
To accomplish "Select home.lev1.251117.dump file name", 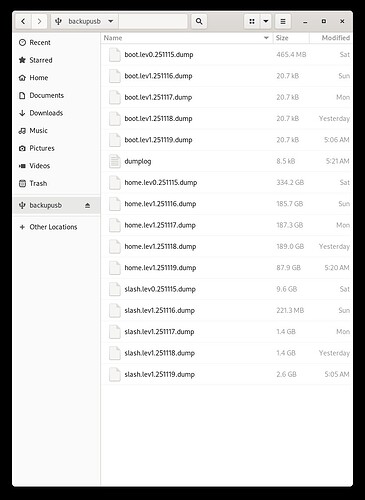I will pyautogui.click(x=160, y=225).
